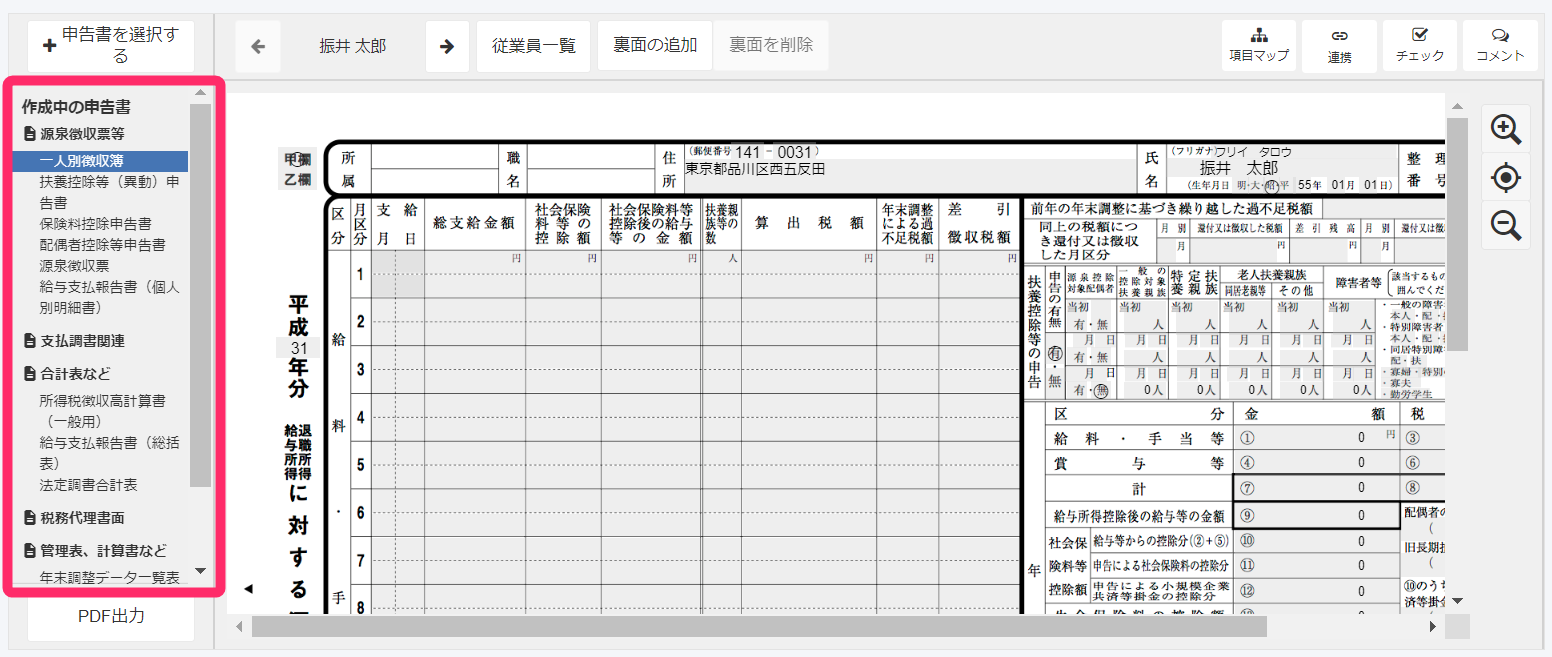Click 賞与等 amount field ④
Screen dimensions: 1552x657
[x=1315, y=462]
